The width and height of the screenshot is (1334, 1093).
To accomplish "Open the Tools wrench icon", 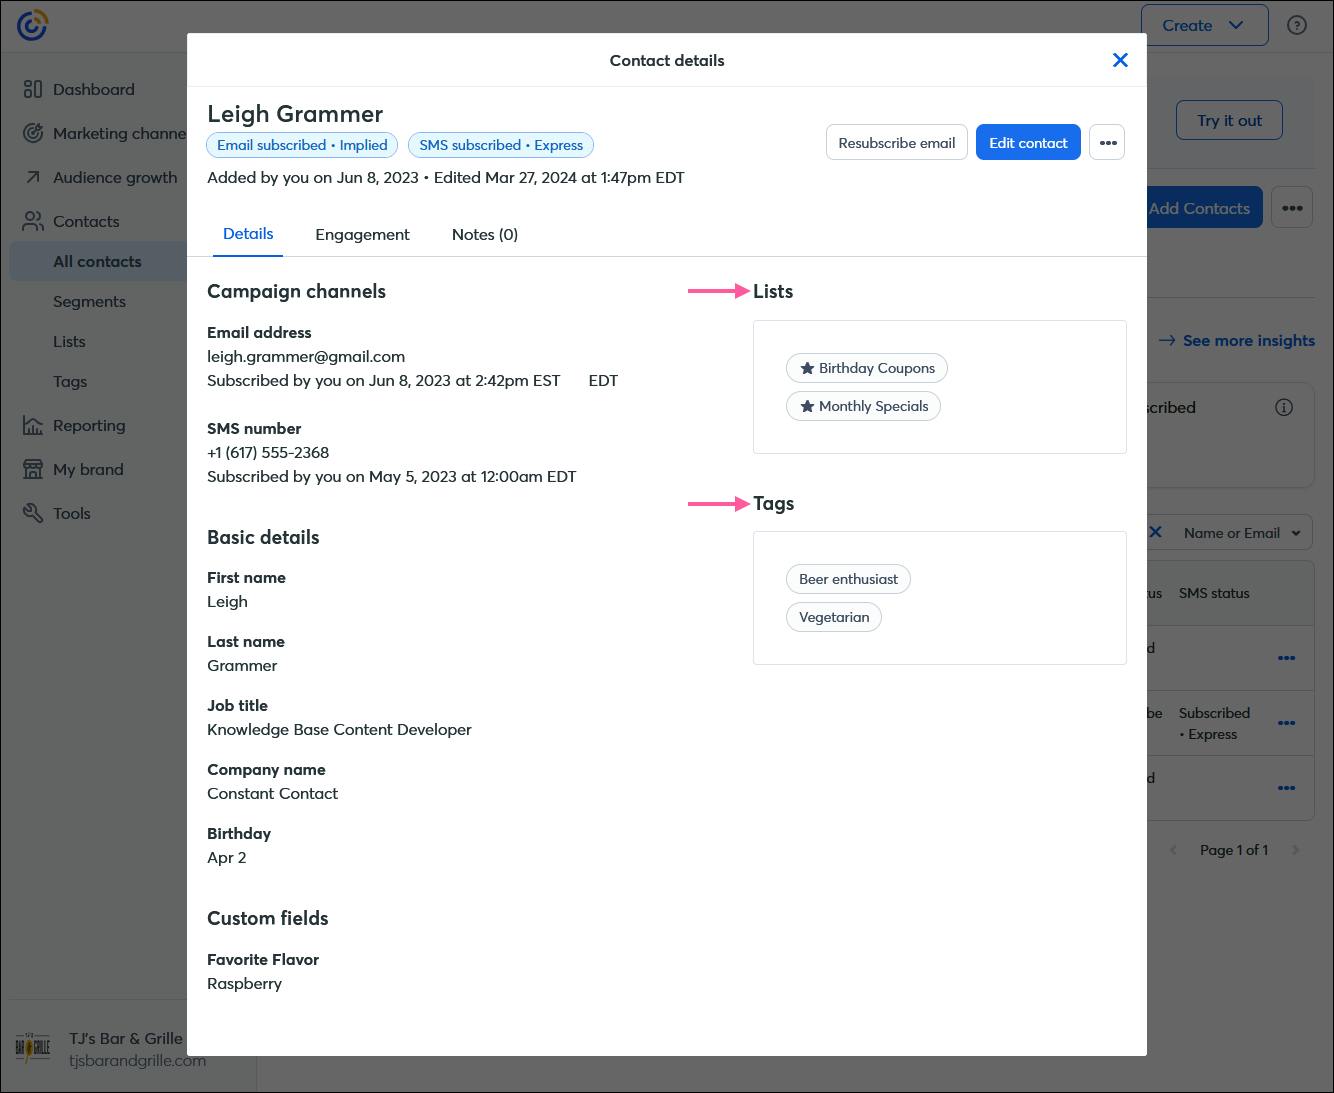I will (33, 513).
